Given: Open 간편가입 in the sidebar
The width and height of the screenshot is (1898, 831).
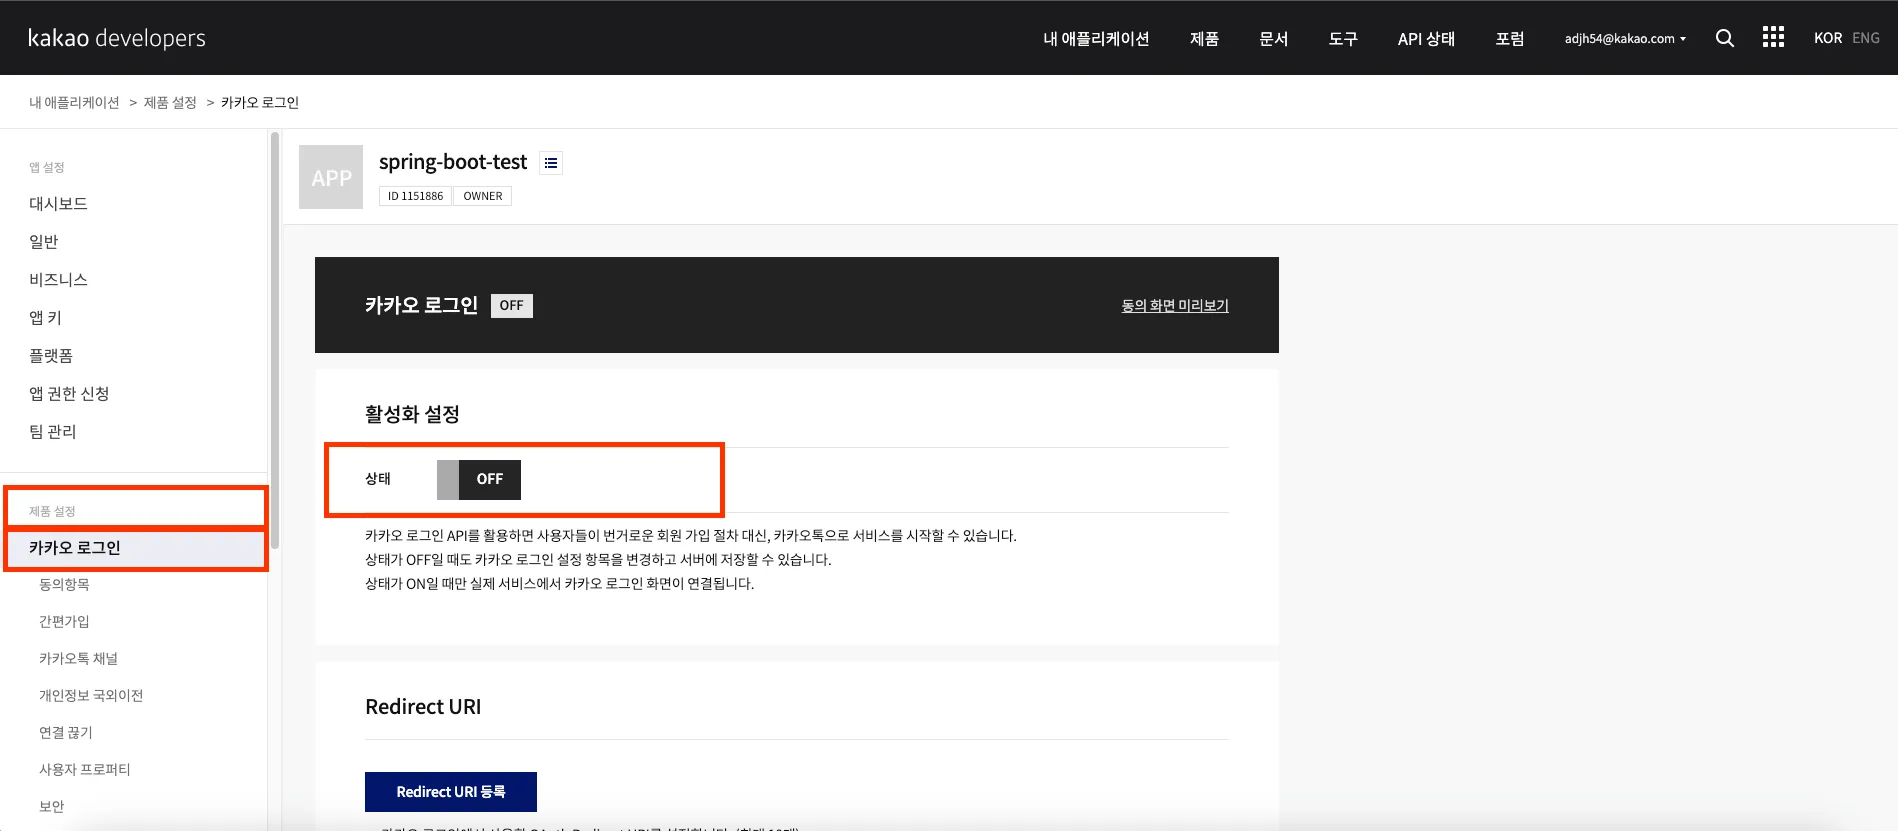Looking at the screenshot, I should pyautogui.click(x=64, y=621).
